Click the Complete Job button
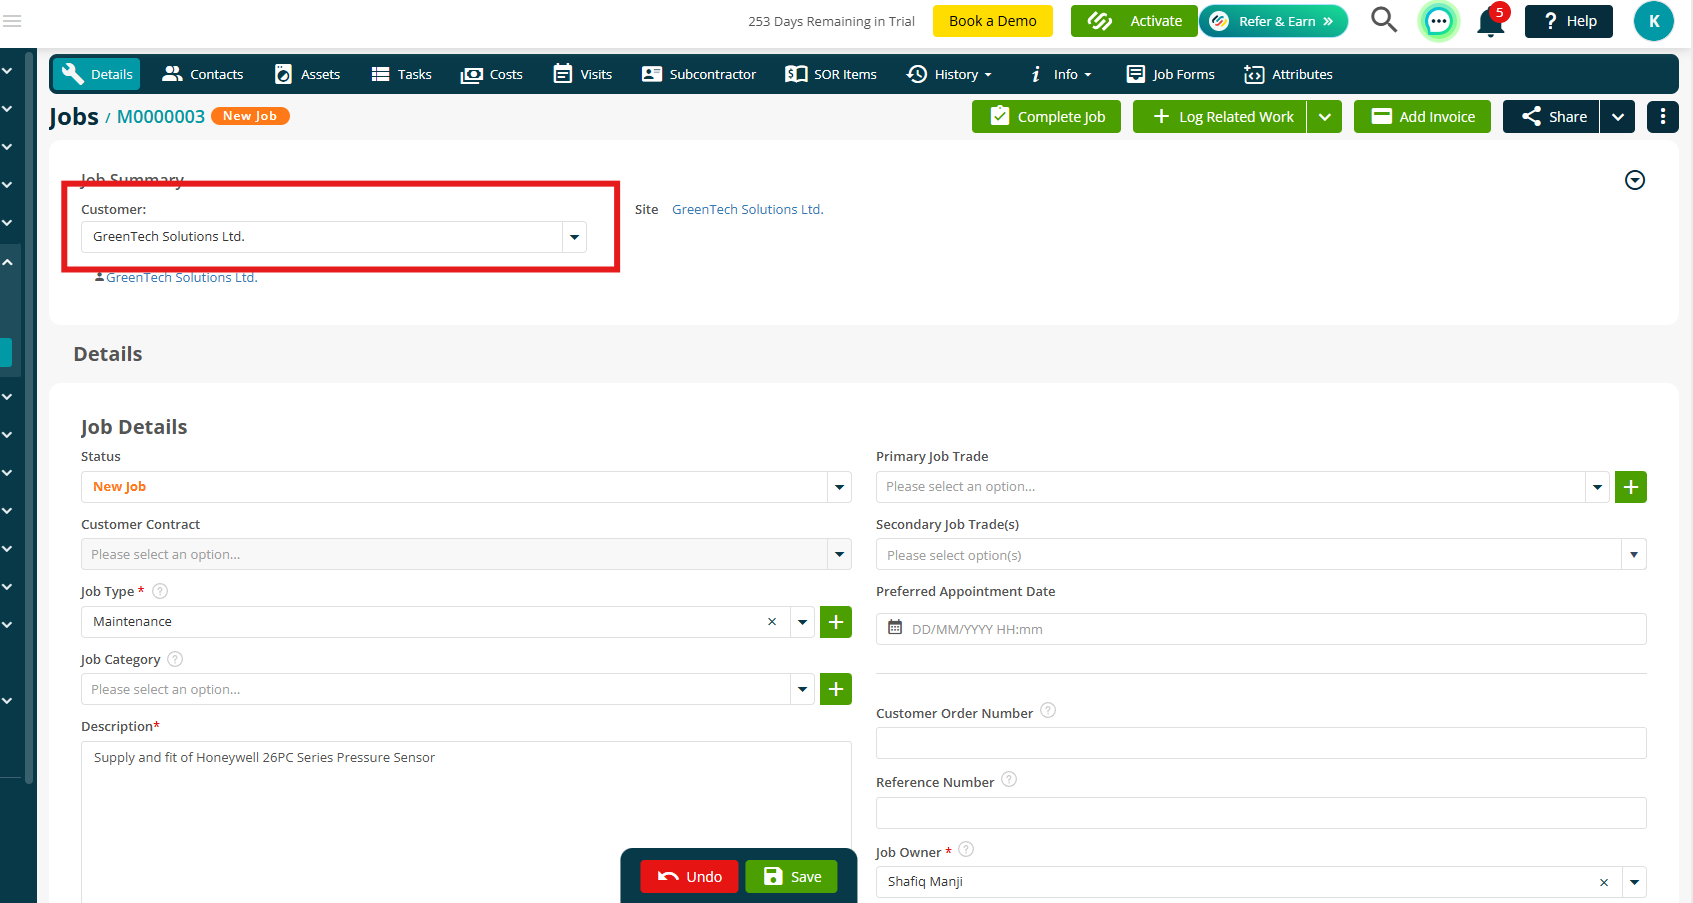 click(x=1046, y=117)
